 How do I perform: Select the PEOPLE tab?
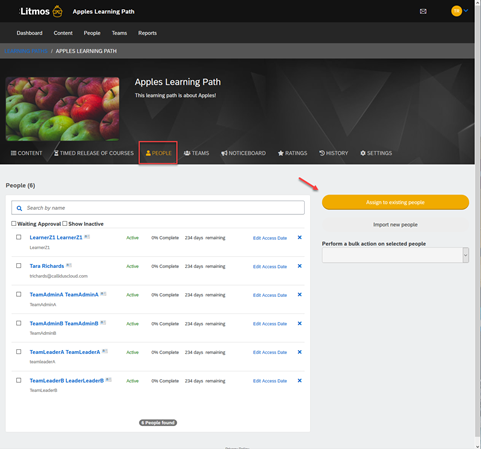click(x=158, y=153)
